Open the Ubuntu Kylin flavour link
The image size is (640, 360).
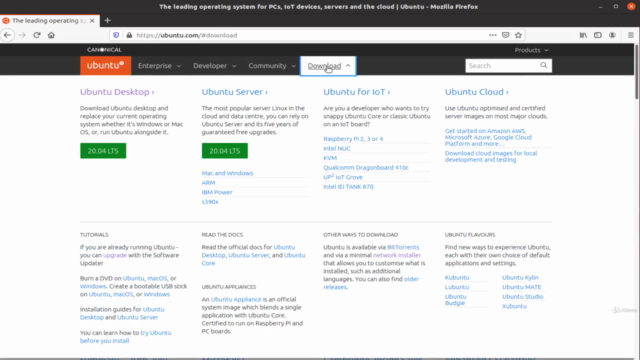pyautogui.click(x=520, y=278)
